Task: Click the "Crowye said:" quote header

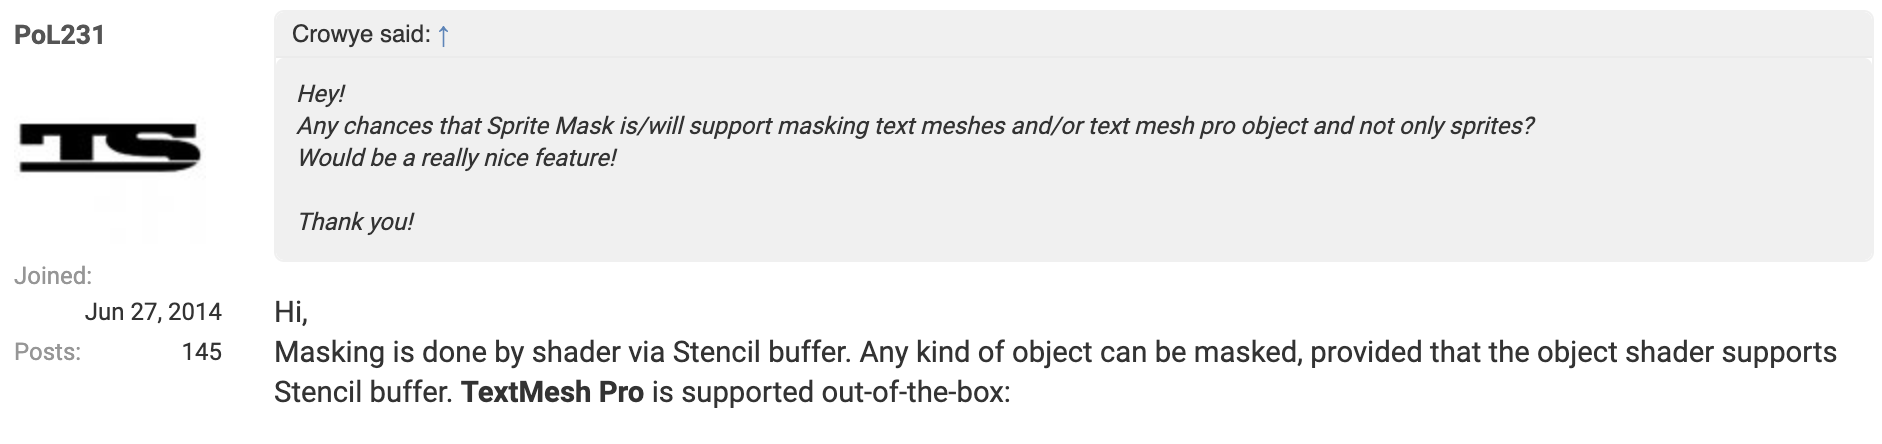Action: pyautogui.click(x=360, y=35)
